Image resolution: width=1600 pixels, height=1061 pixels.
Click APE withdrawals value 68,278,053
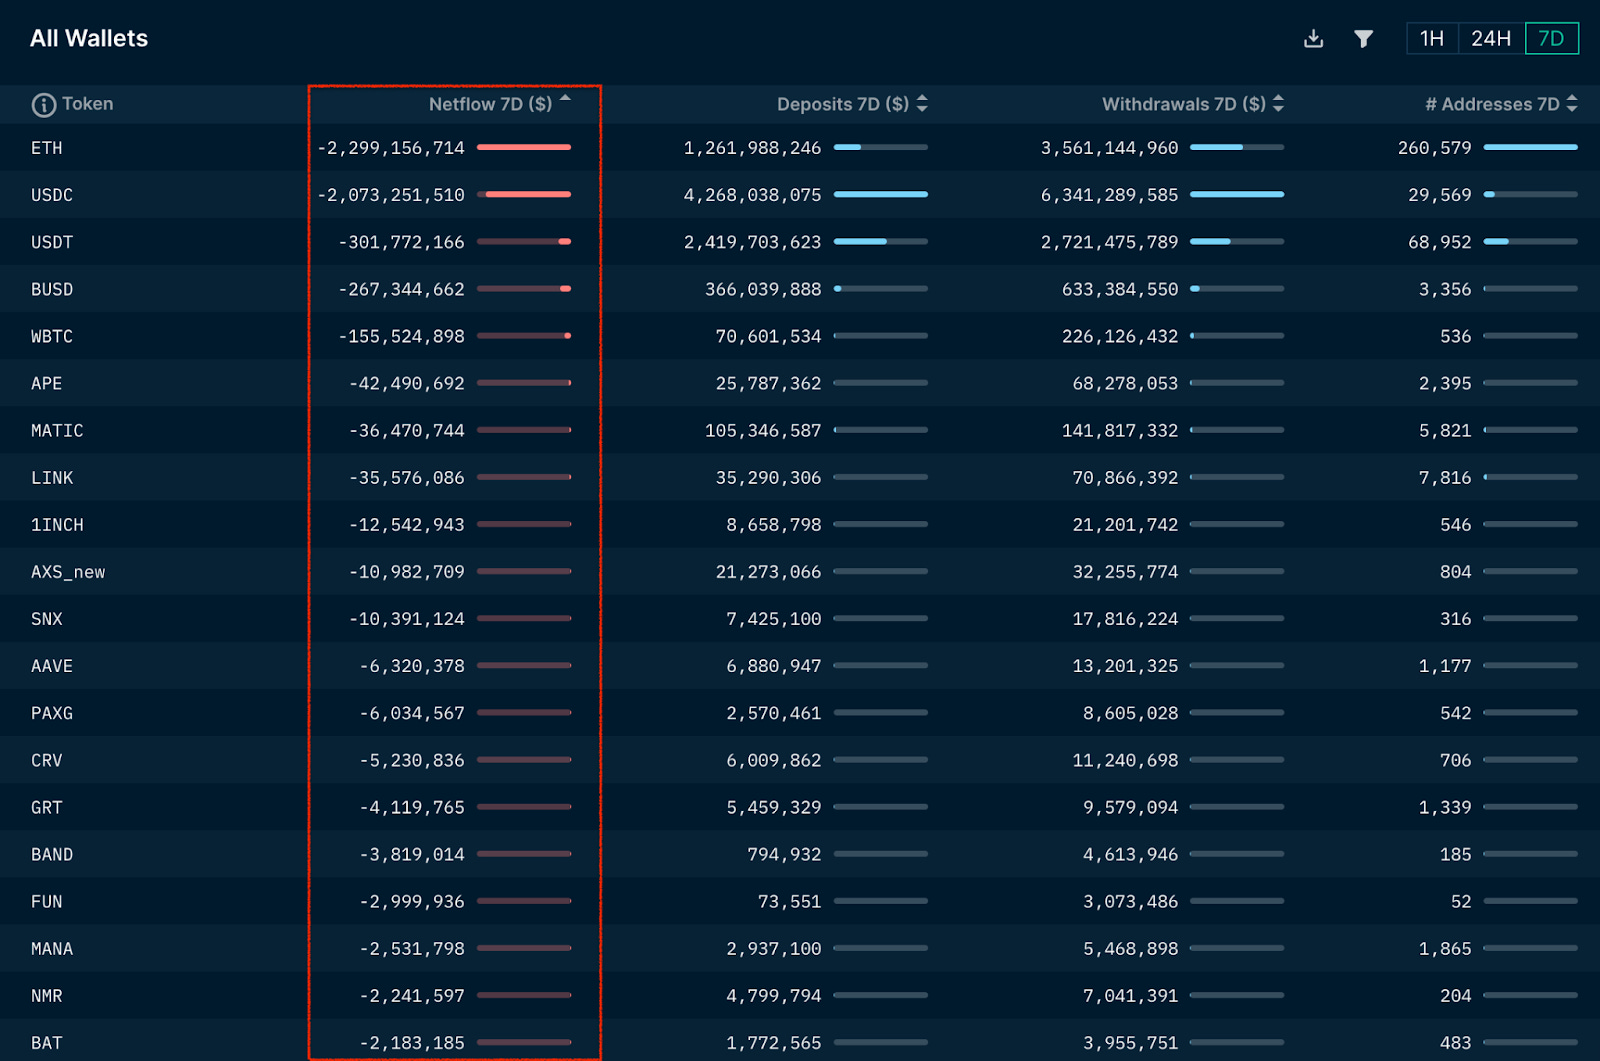tap(1125, 383)
